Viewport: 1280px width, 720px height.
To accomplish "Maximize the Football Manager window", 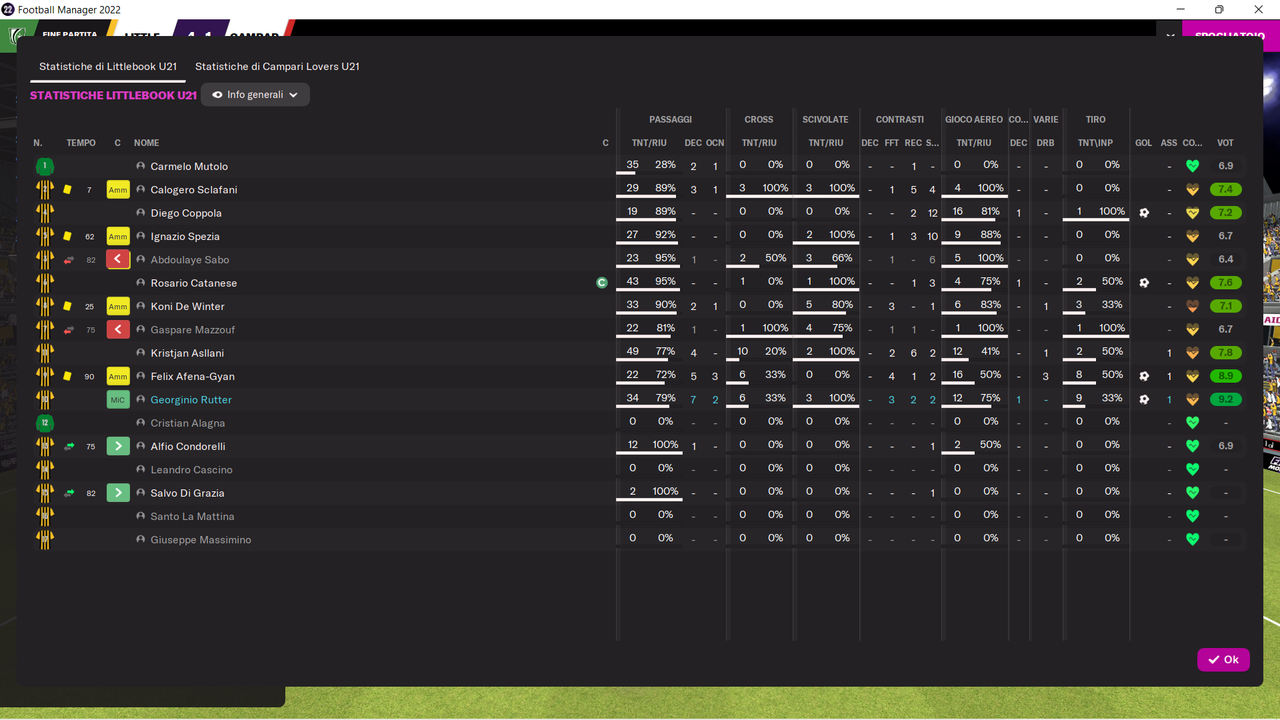I will [x=1219, y=9].
